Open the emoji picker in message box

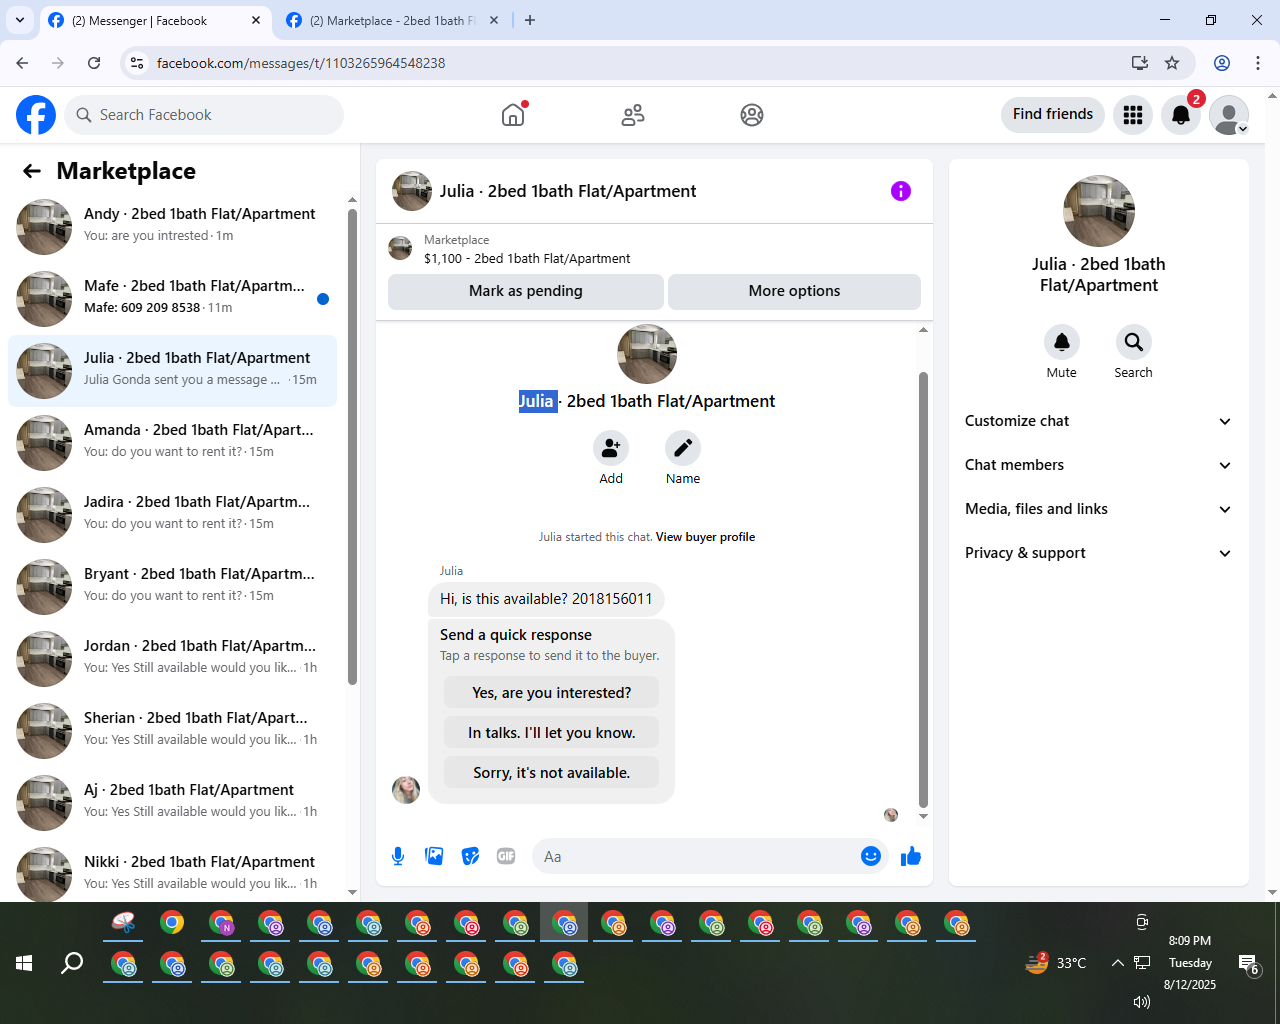871,856
